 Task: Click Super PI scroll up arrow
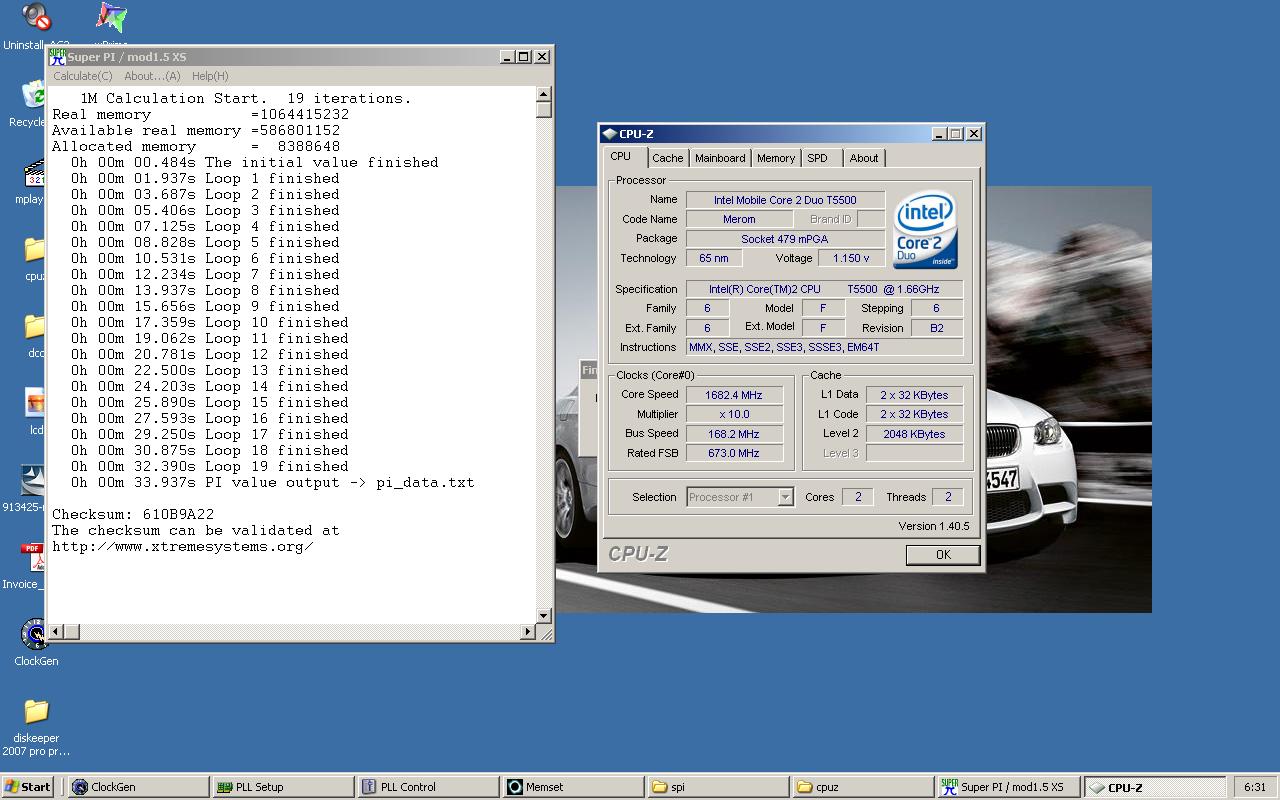click(544, 95)
